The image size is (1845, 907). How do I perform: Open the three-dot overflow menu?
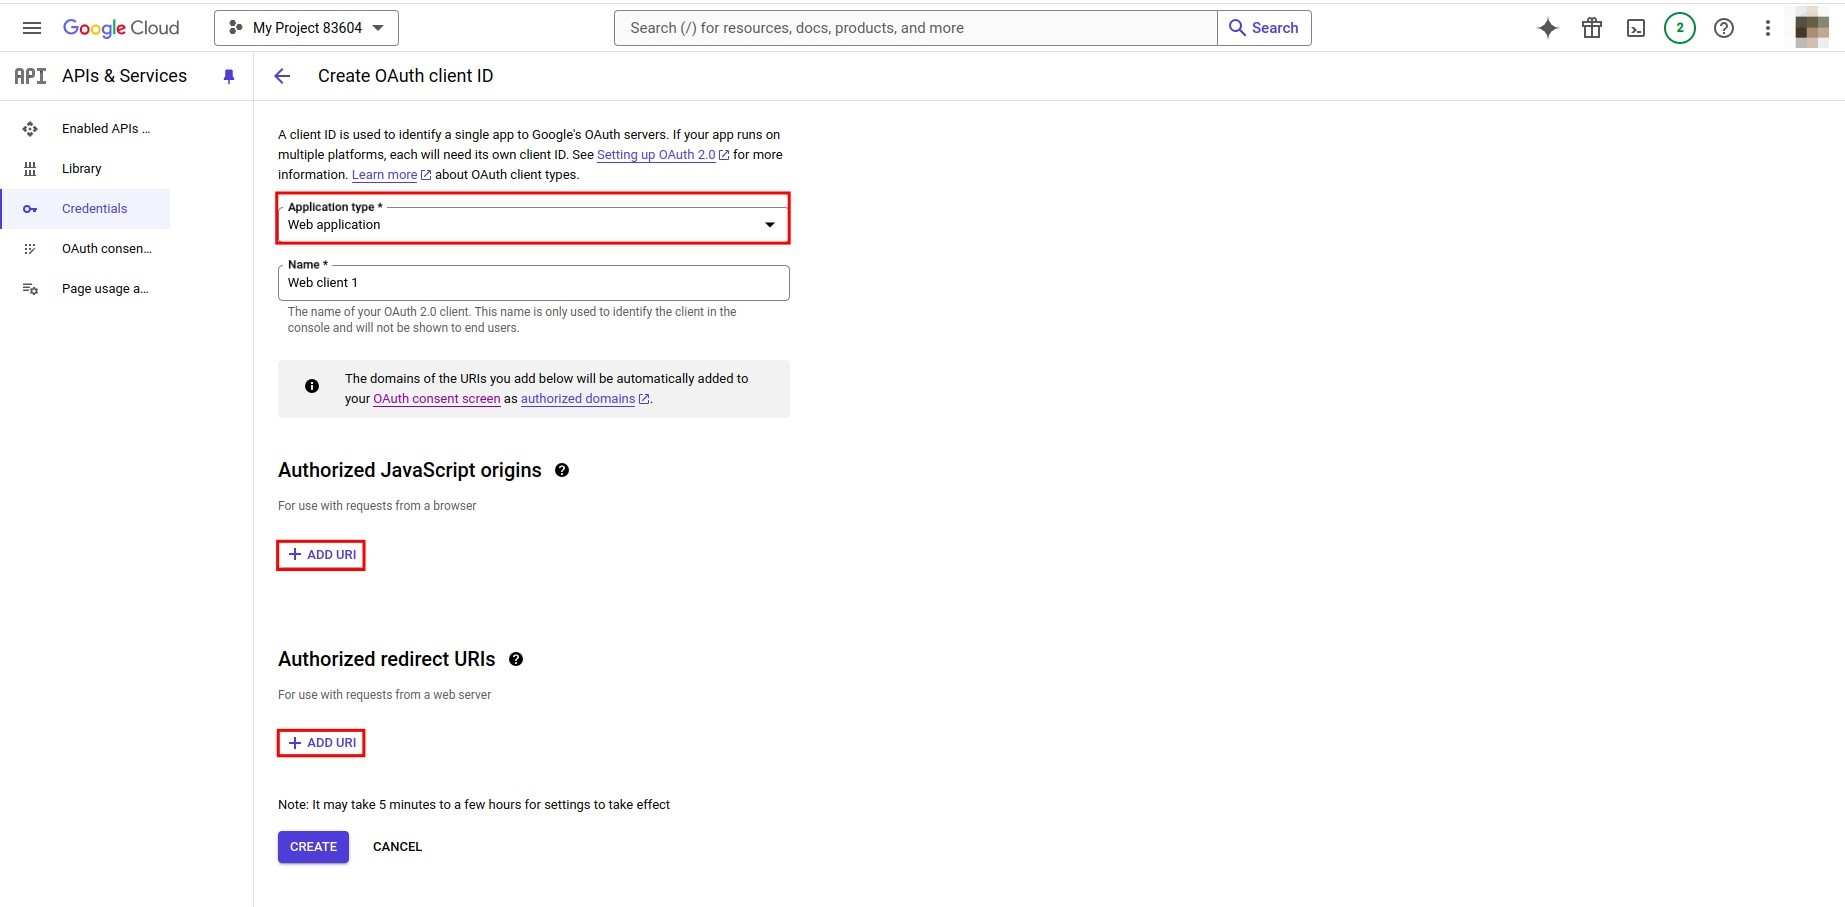click(1767, 27)
